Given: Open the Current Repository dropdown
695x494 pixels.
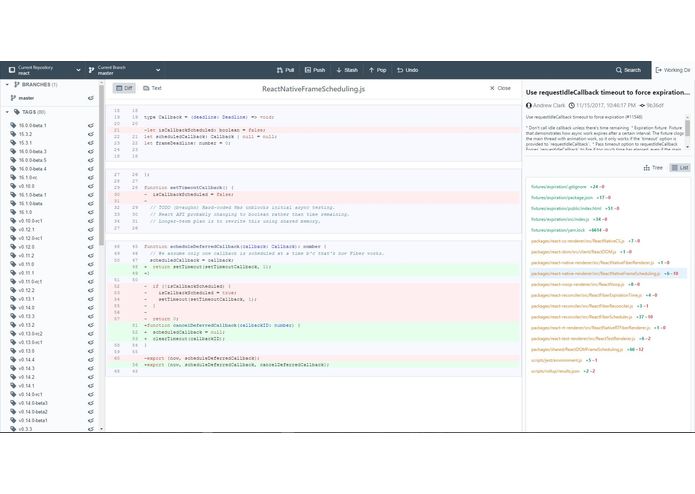Looking at the screenshot, I should tap(44, 70).
